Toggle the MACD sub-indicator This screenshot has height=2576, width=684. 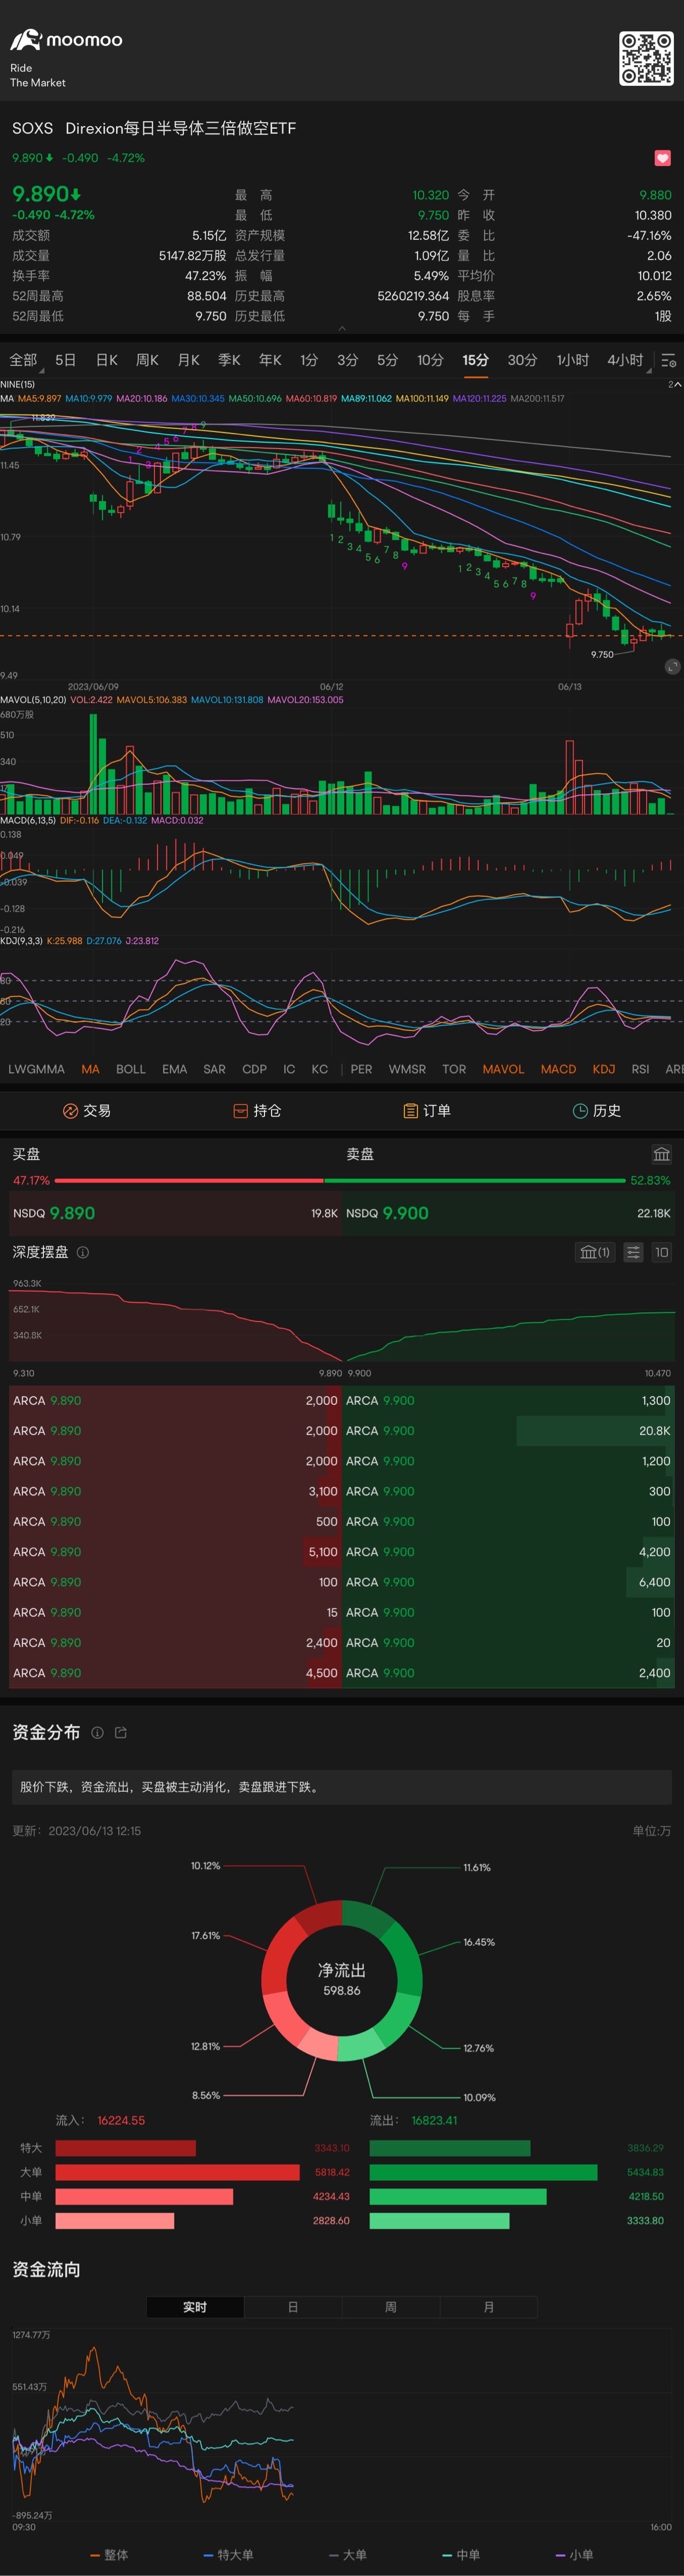click(x=558, y=1069)
